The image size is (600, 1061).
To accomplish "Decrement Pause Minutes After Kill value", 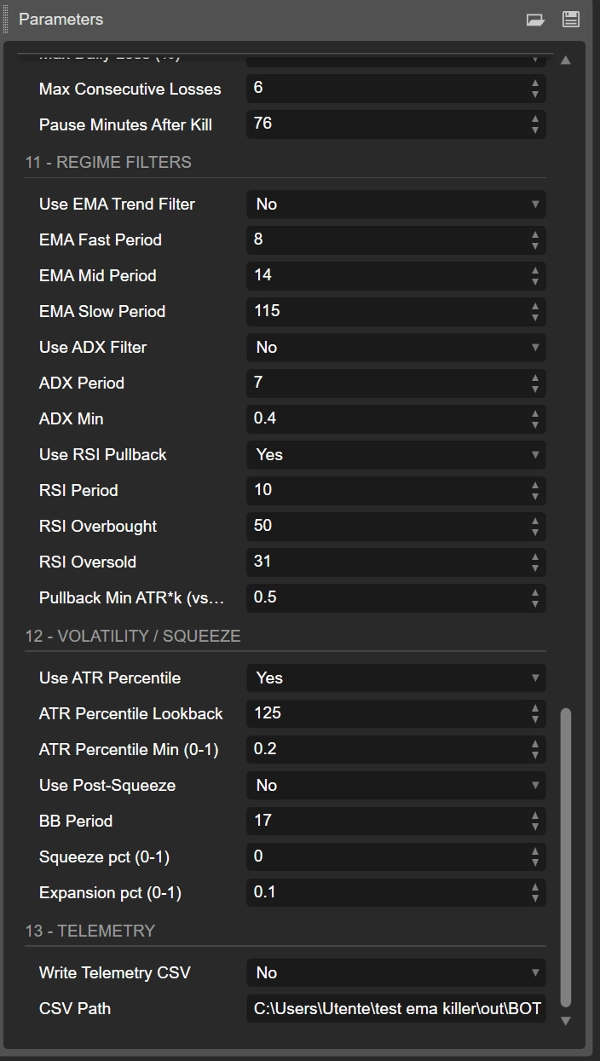I will pyautogui.click(x=537, y=128).
